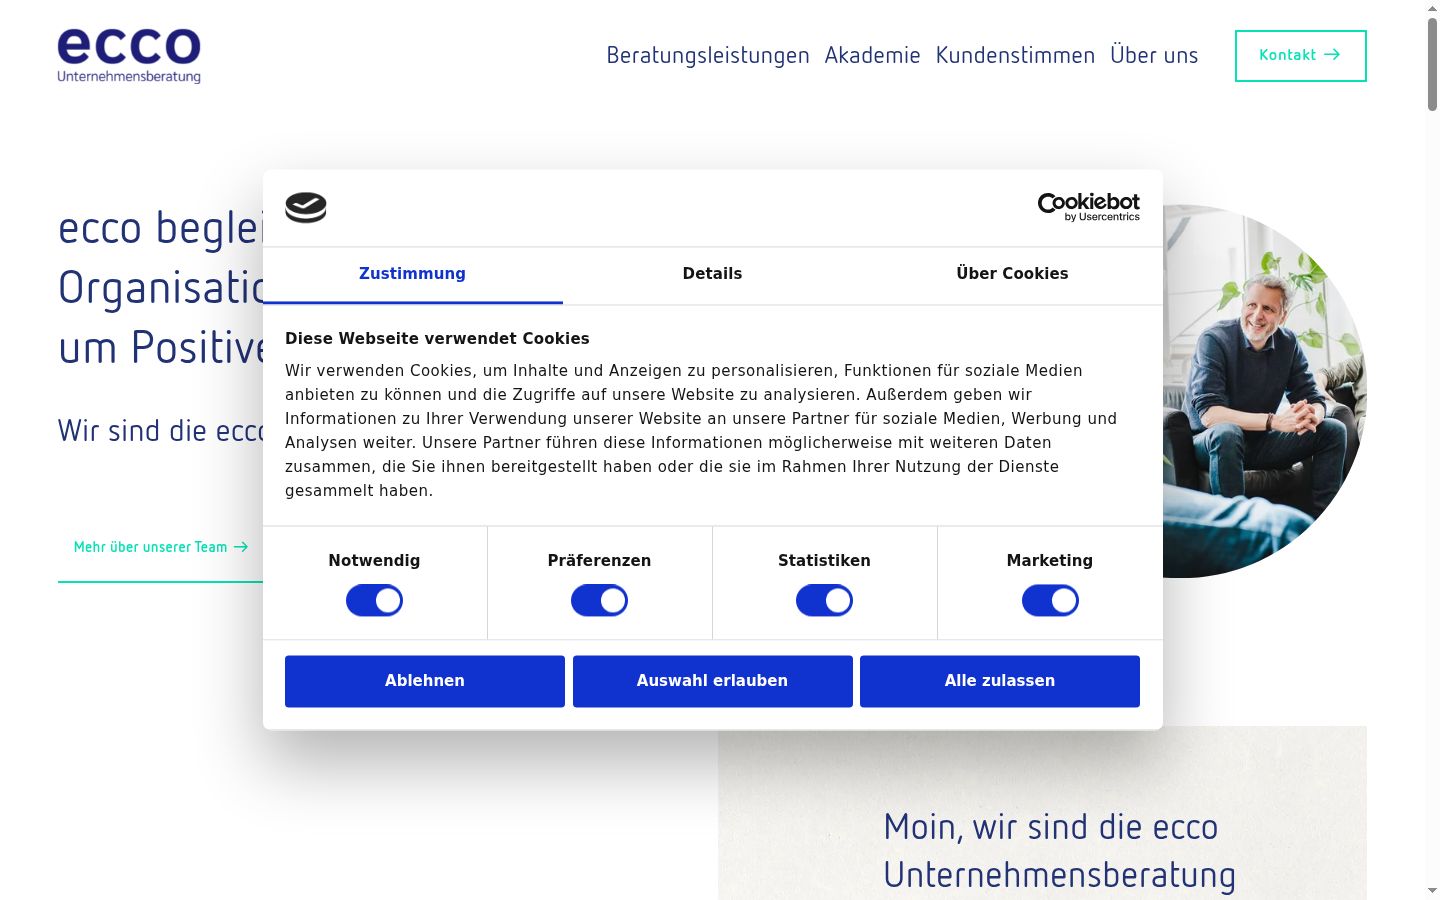Disable the Präferenzen cookies switch
Image resolution: width=1440 pixels, height=900 pixels.
[599, 601]
